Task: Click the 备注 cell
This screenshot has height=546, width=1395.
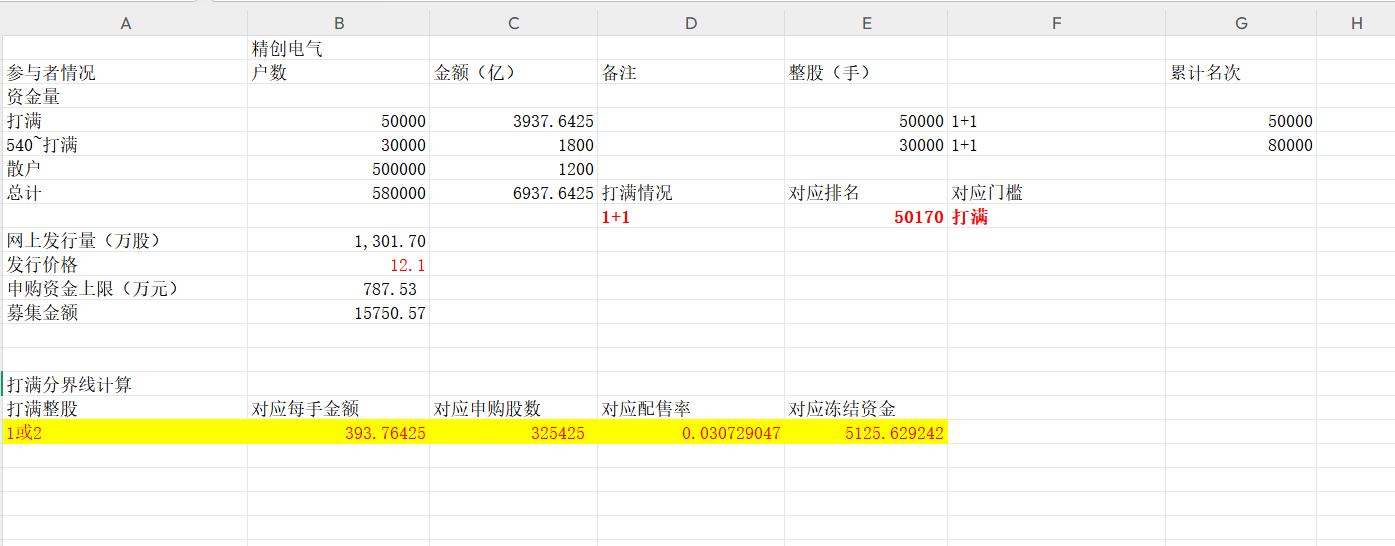Action: pyautogui.click(x=690, y=72)
